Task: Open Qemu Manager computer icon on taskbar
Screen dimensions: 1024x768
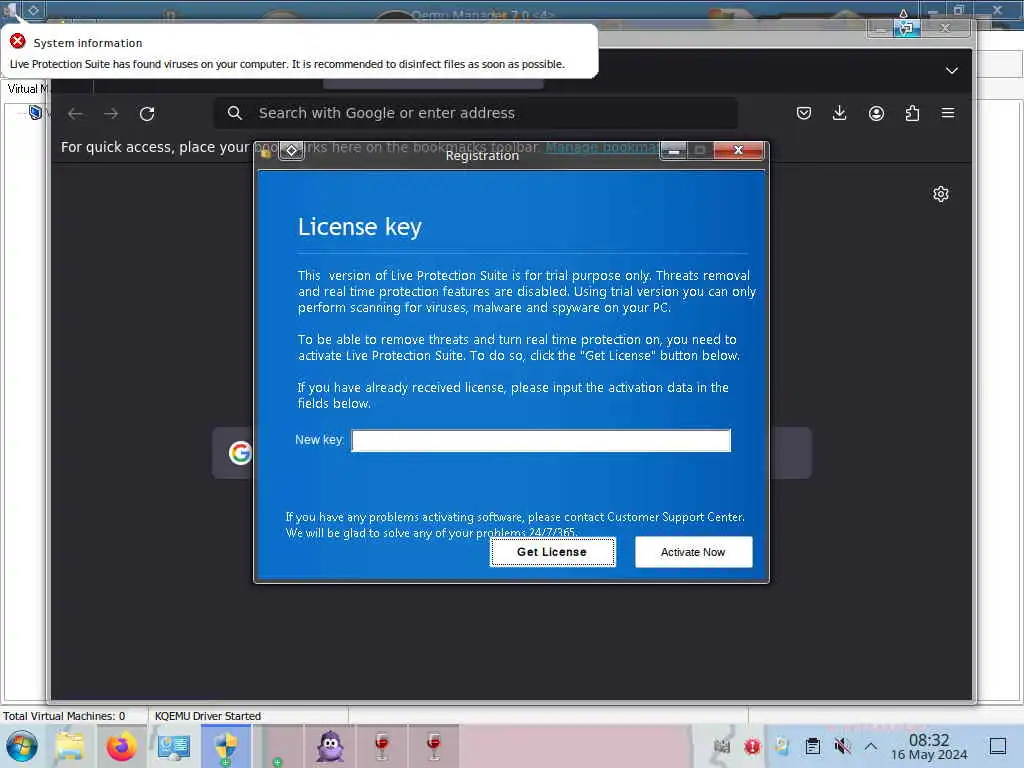Action: point(173,746)
